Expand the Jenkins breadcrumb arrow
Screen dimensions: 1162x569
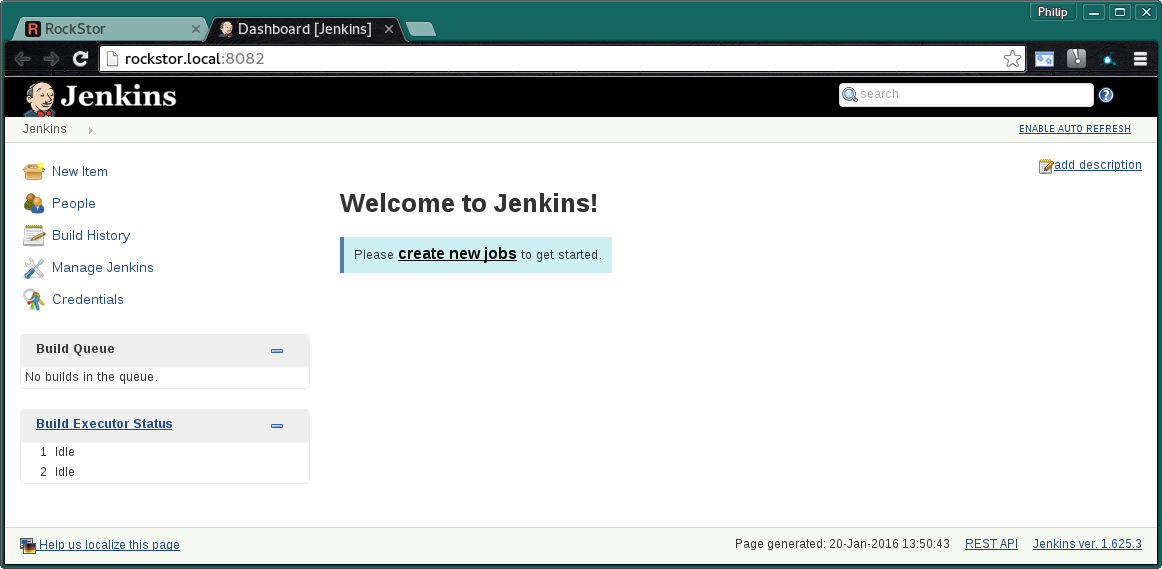click(90, 130)
